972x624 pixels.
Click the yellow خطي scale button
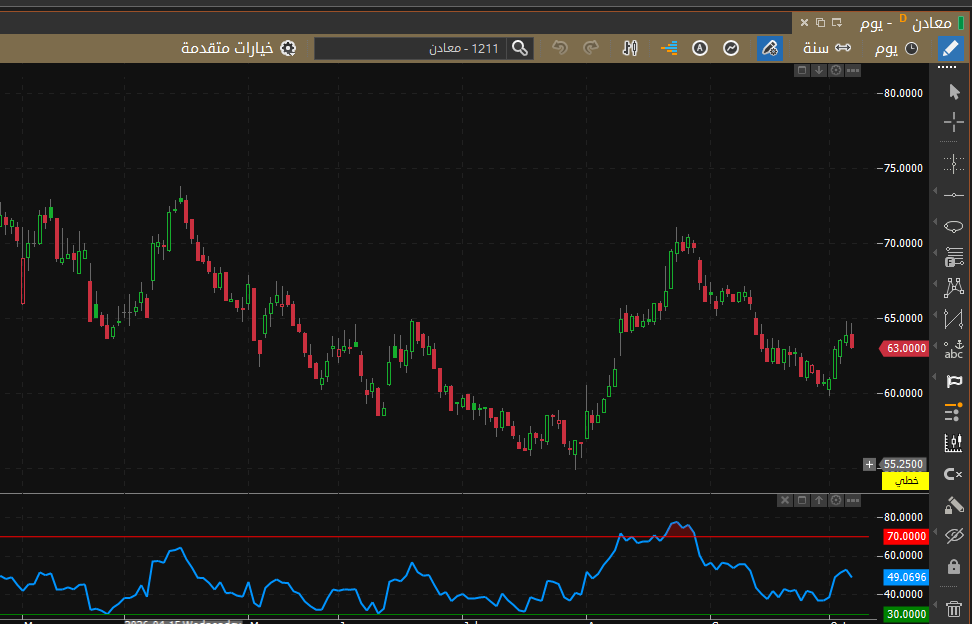905,481
